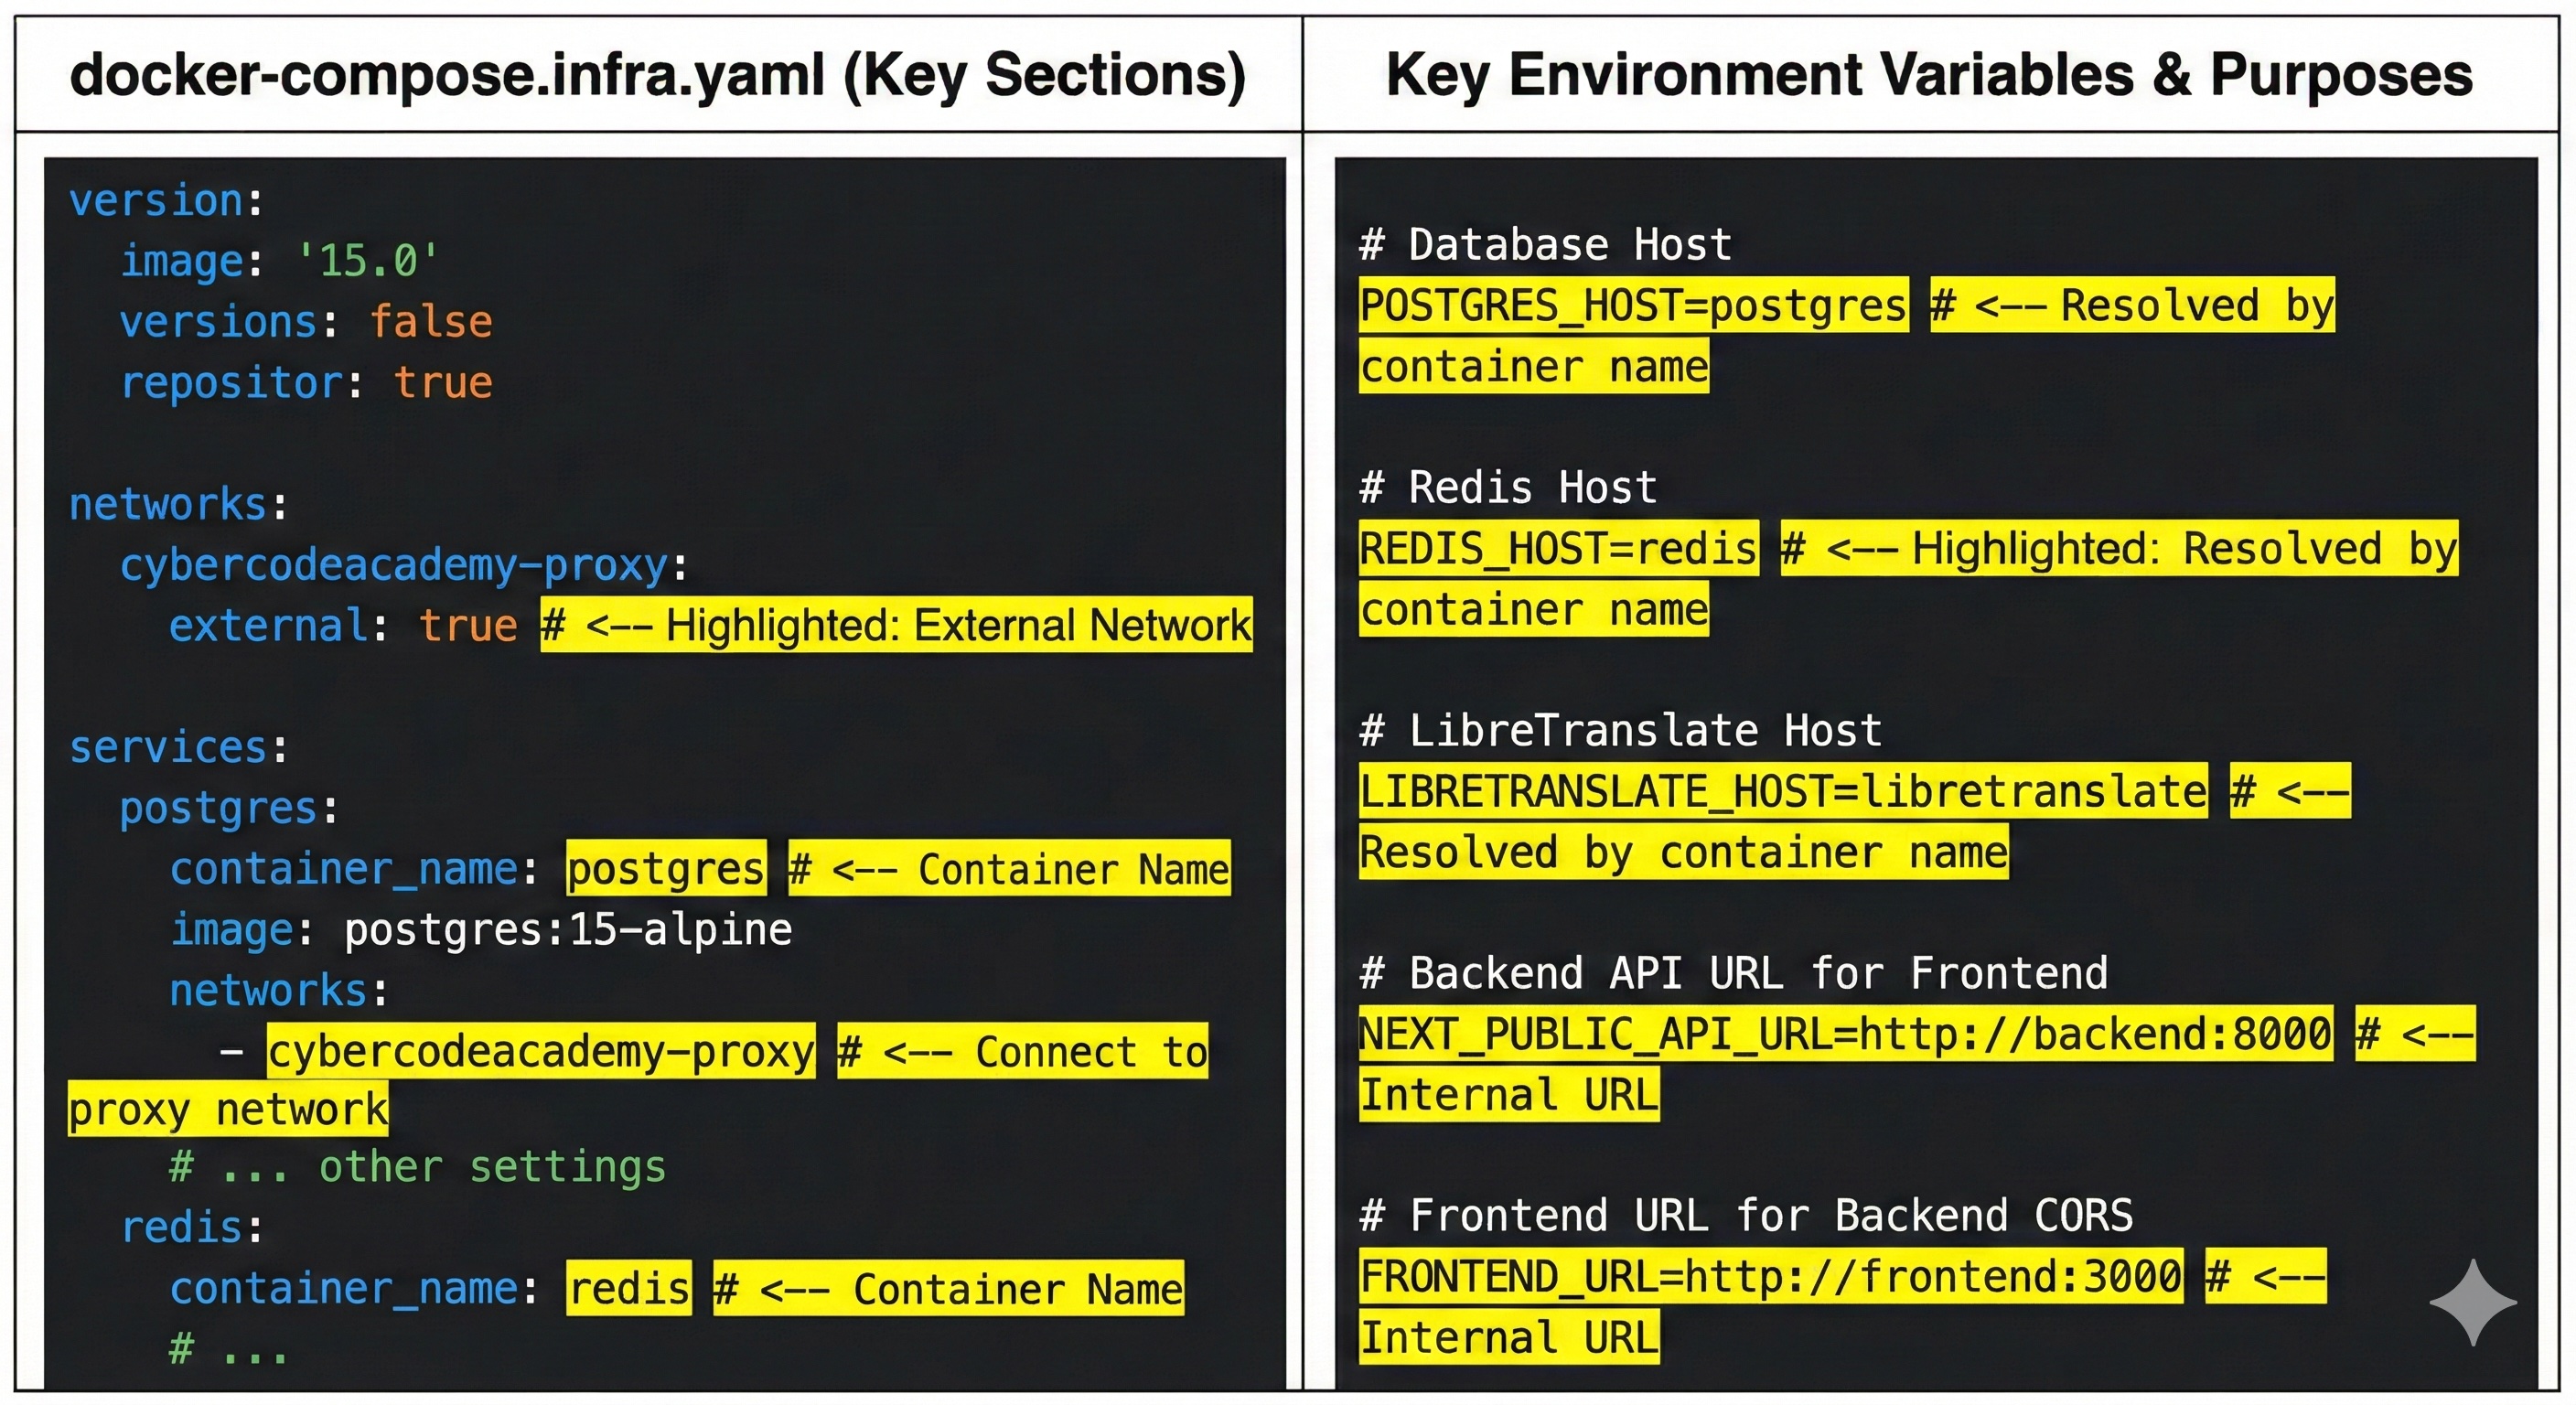The width and height of the screenshot is (2576, 1405).
Task: Click the "image: '15.0'" line
Action: click(x=279, y=261)
